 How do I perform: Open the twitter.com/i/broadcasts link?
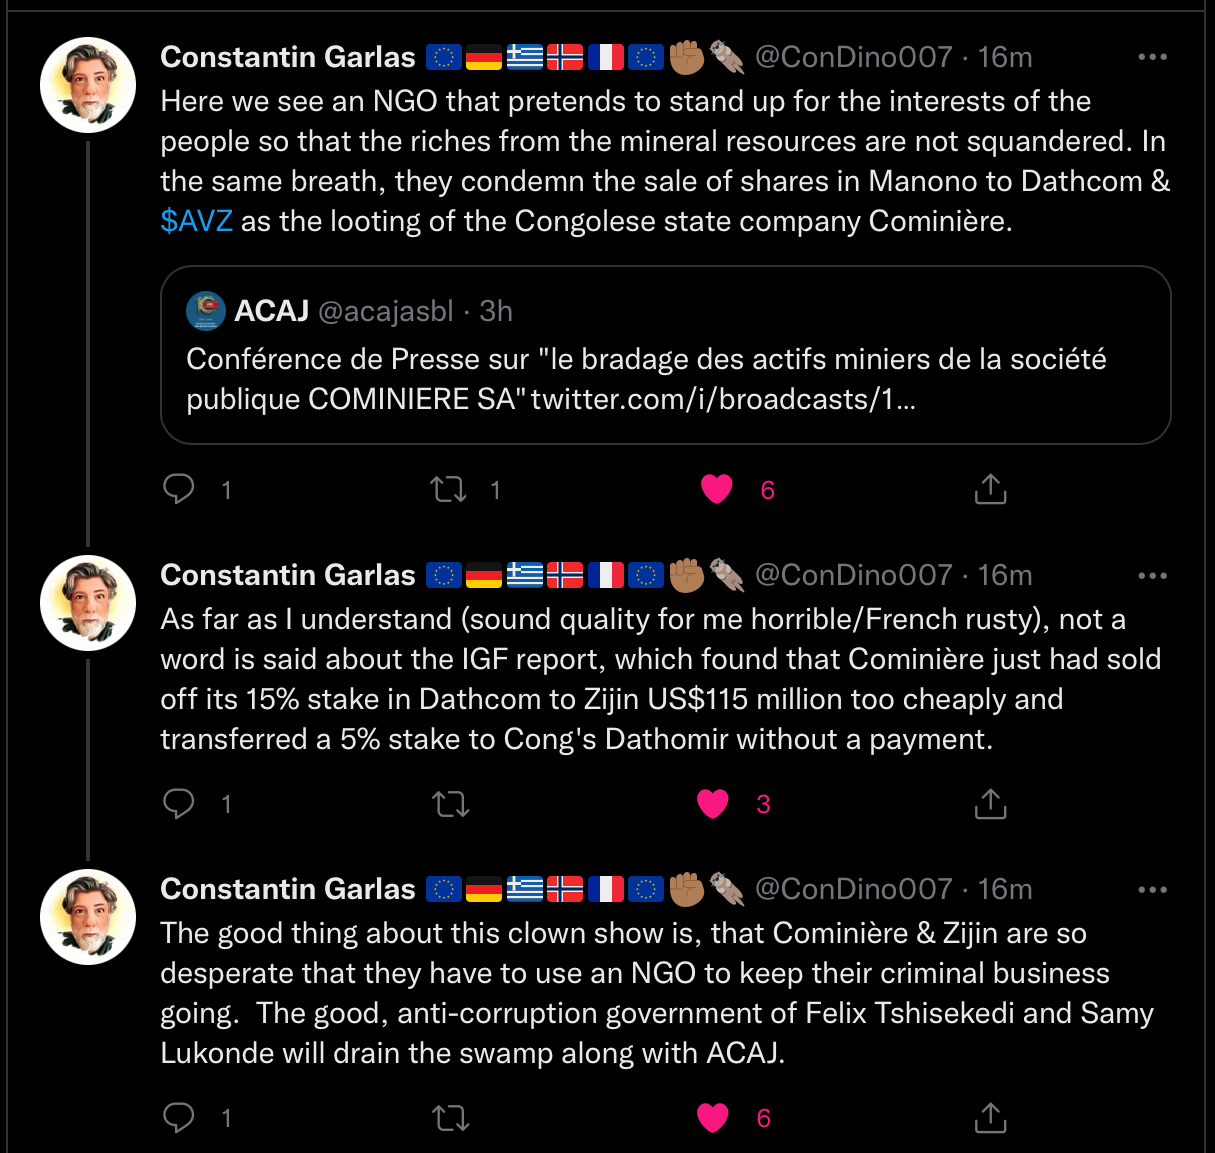point(723,399)
